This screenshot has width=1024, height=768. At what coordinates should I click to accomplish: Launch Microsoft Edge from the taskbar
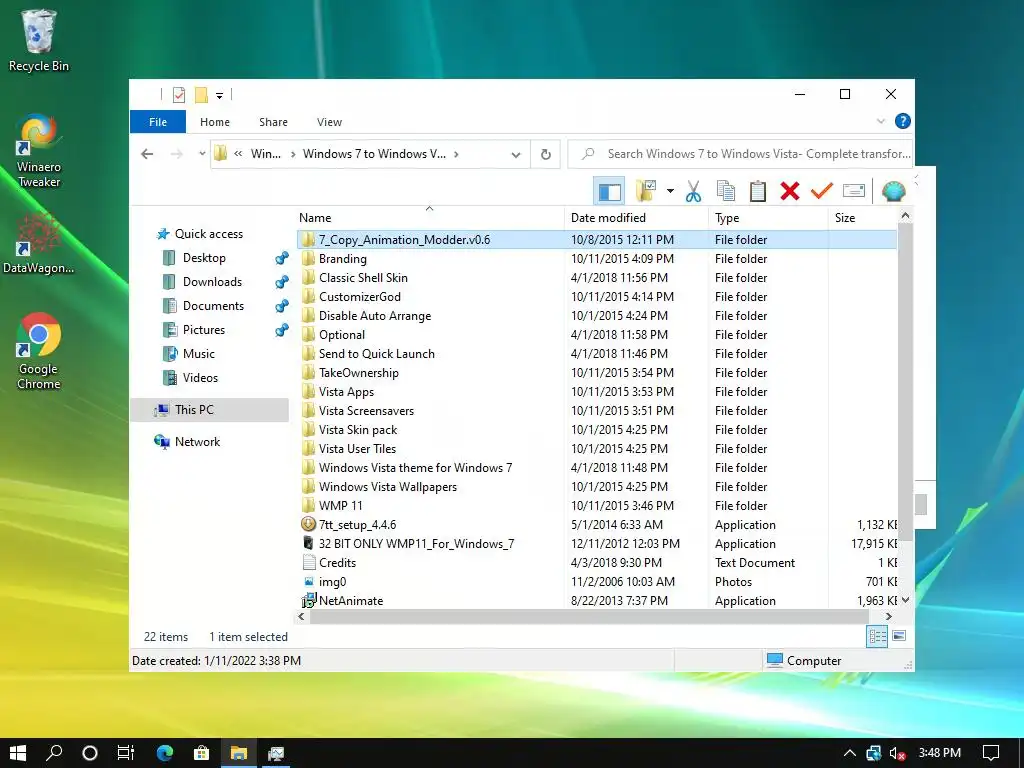point(165,753)
